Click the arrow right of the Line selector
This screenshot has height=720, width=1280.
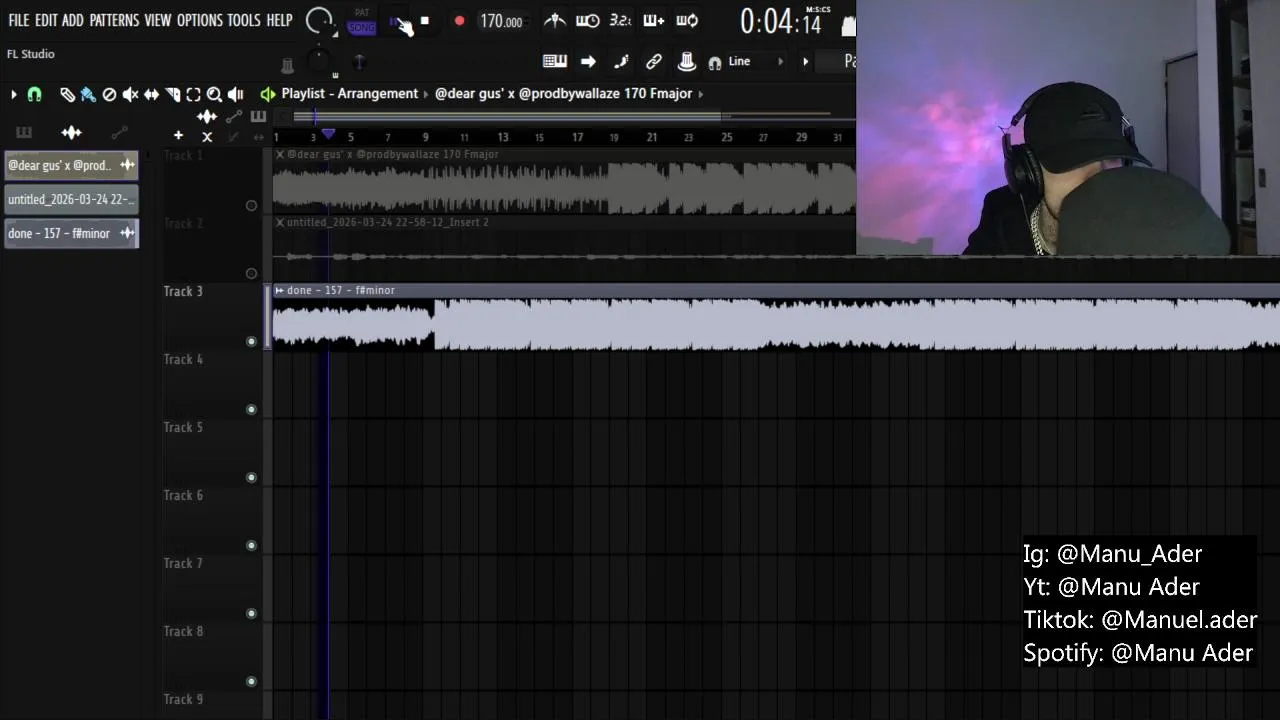806,61
